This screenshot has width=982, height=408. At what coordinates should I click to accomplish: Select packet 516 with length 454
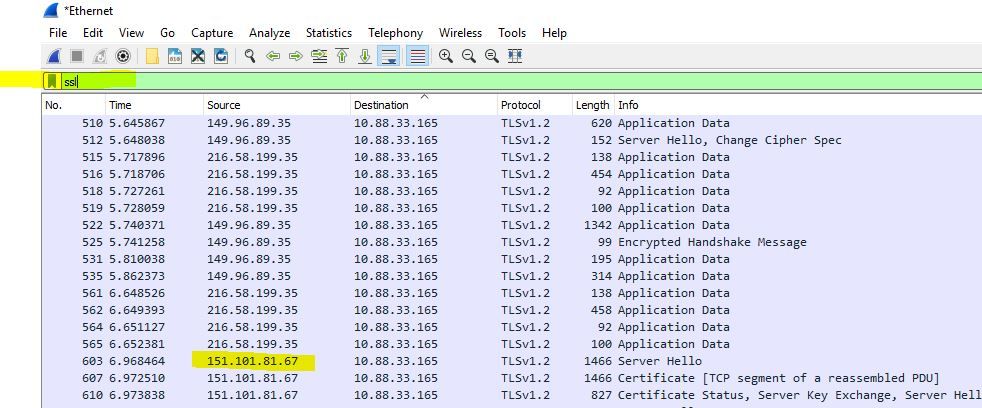point(512,174)
